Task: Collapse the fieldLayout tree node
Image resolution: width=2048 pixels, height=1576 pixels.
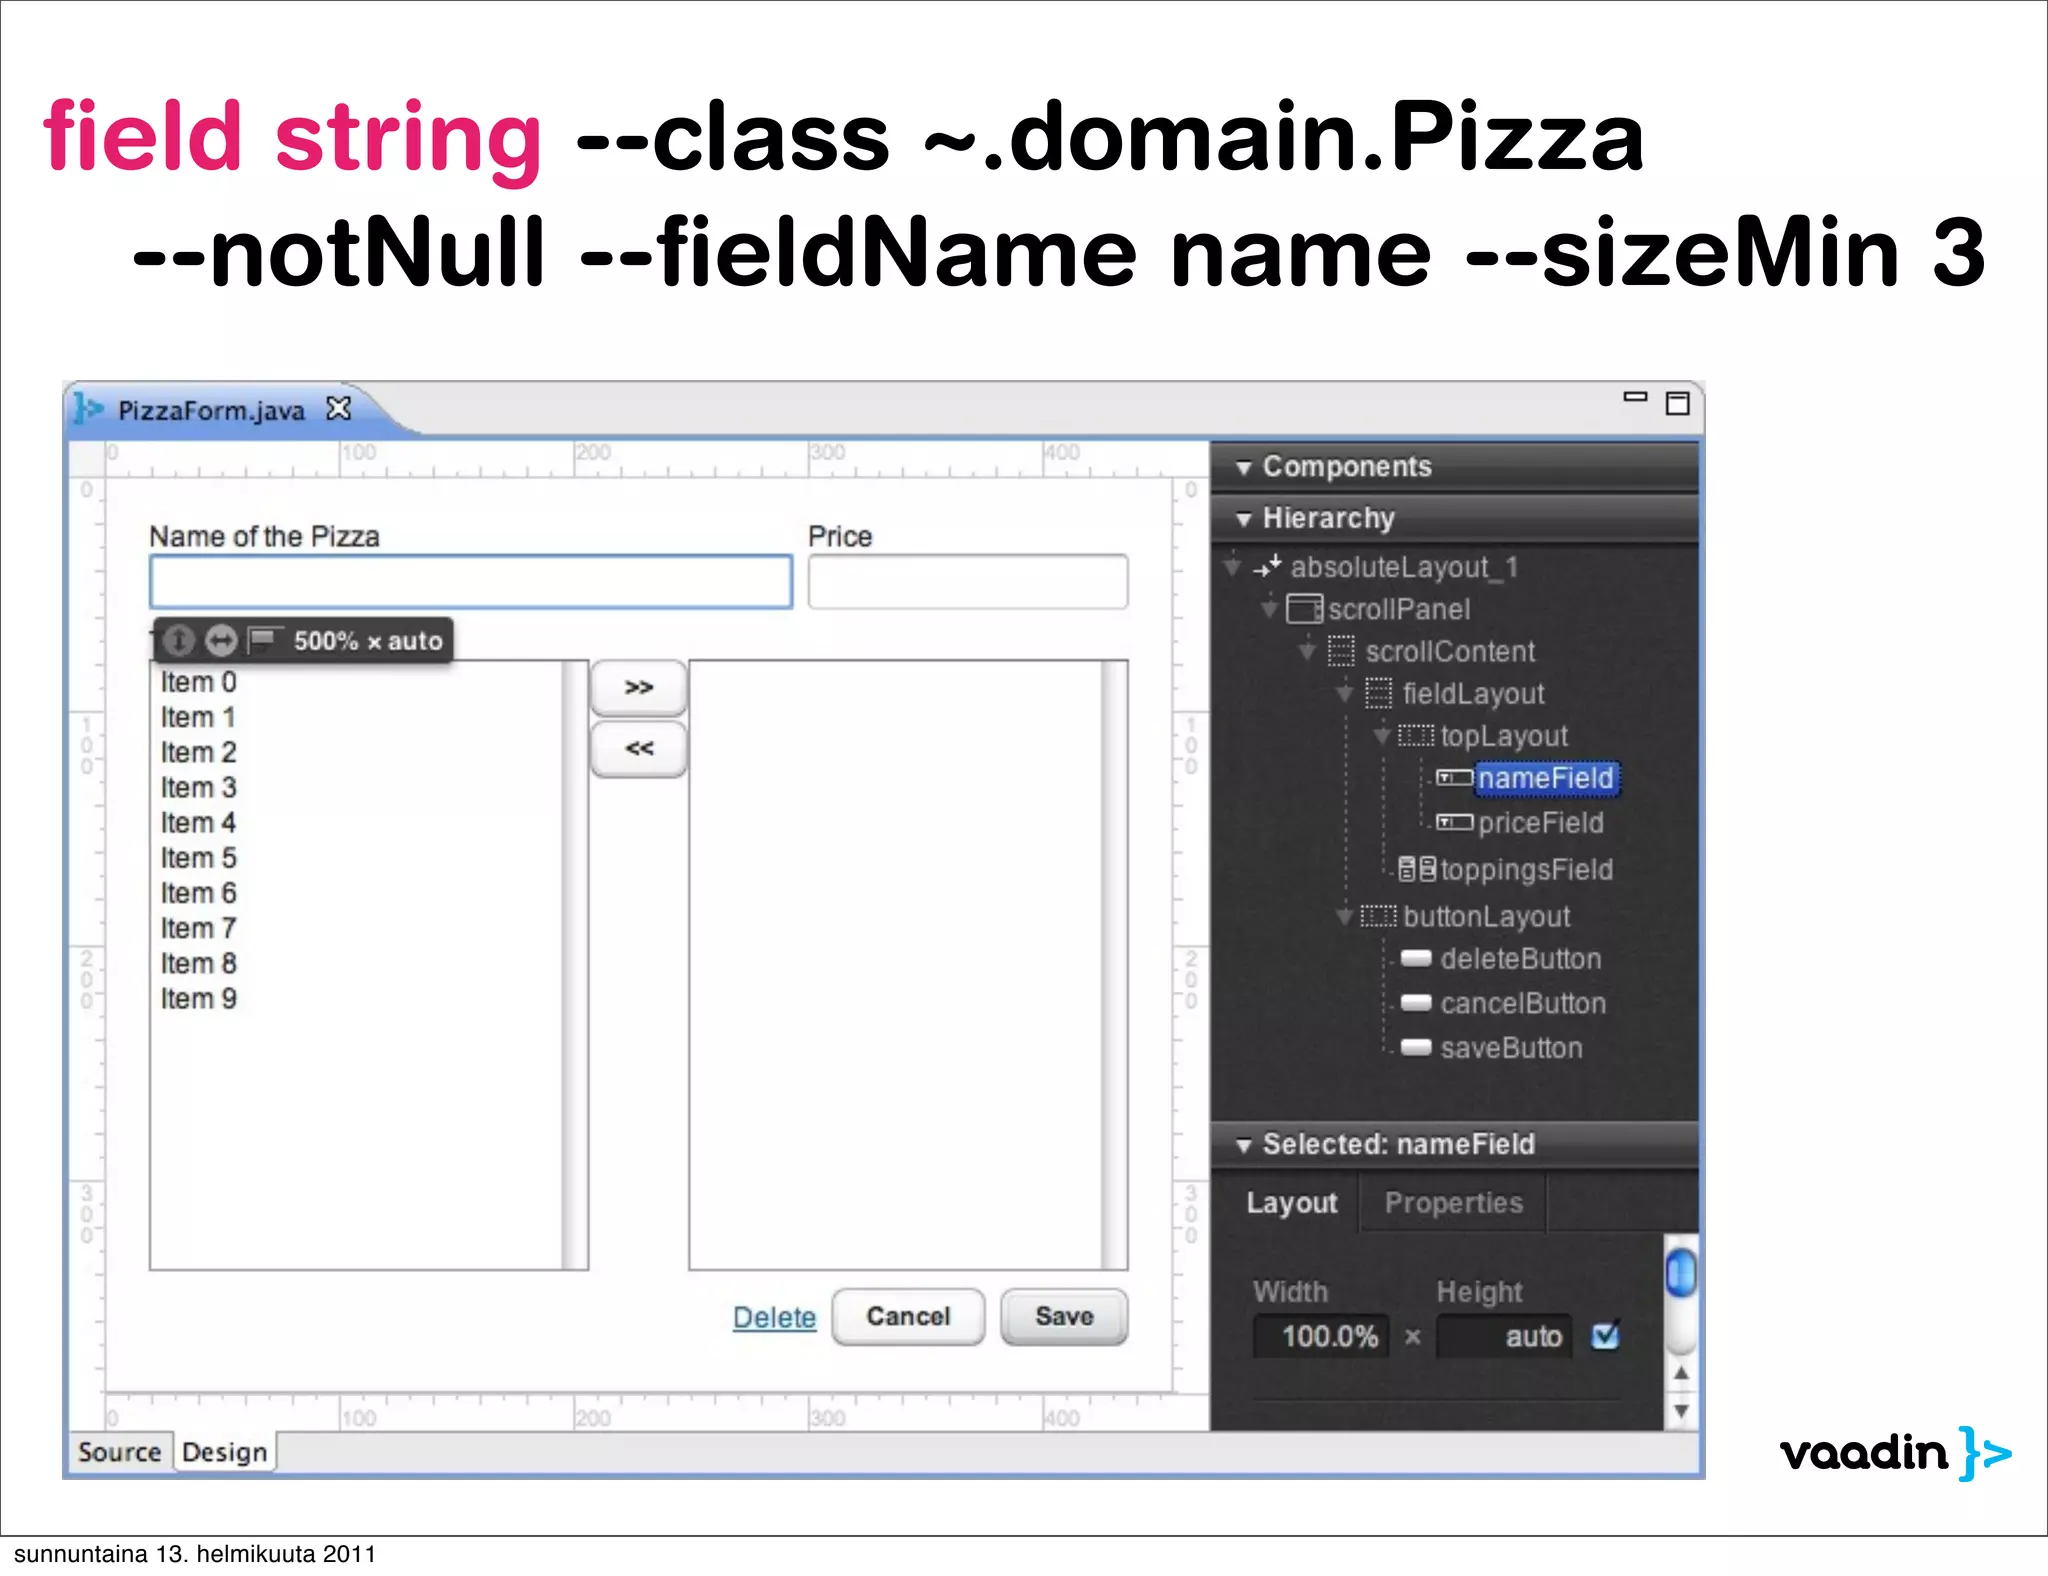Action: [1344, 693]
